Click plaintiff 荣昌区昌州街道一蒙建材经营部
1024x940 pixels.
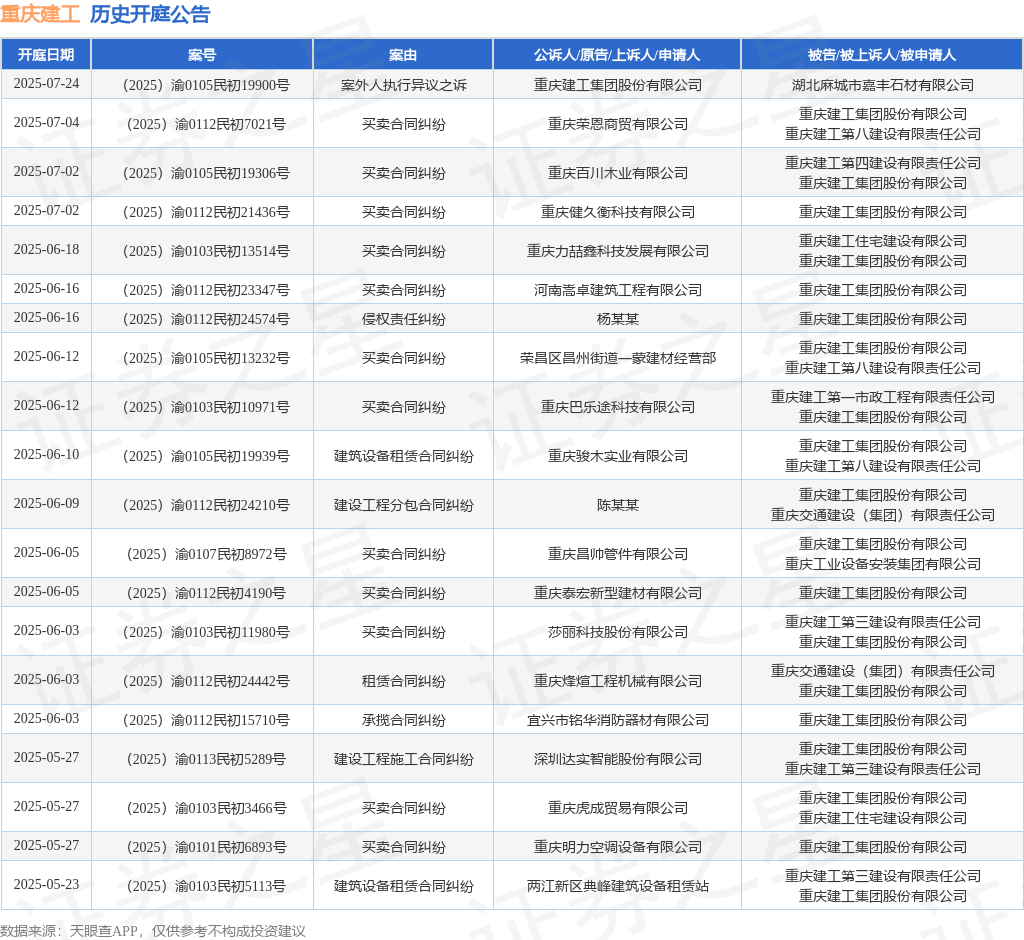618,358
